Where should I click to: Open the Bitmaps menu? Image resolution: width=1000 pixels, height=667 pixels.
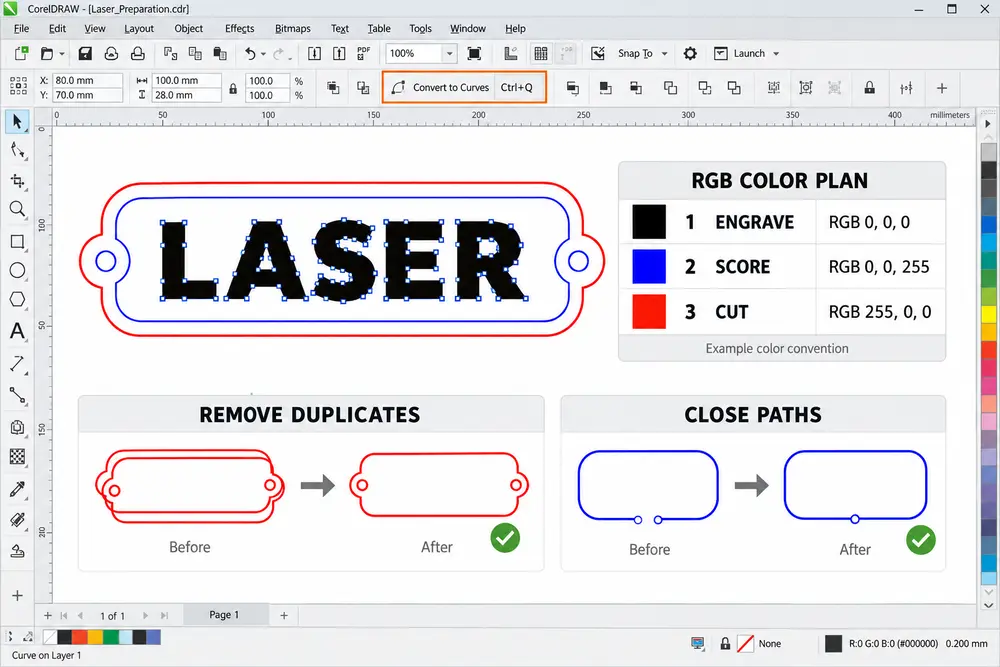pos(293,28)
